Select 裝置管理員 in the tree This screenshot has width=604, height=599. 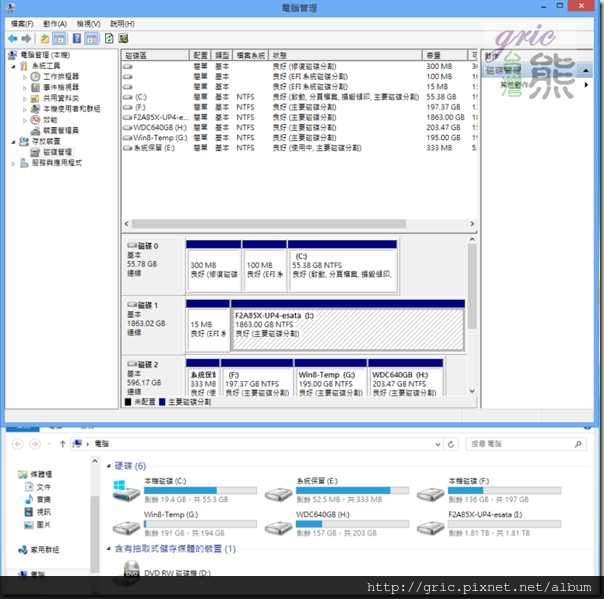(61, 131)
